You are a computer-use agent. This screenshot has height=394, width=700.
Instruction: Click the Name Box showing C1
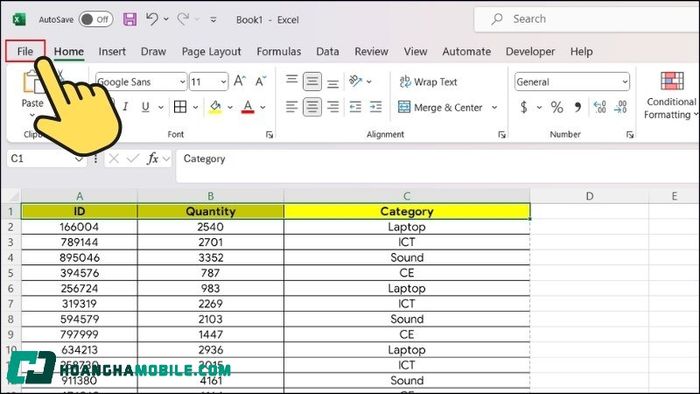coord(47,158)
